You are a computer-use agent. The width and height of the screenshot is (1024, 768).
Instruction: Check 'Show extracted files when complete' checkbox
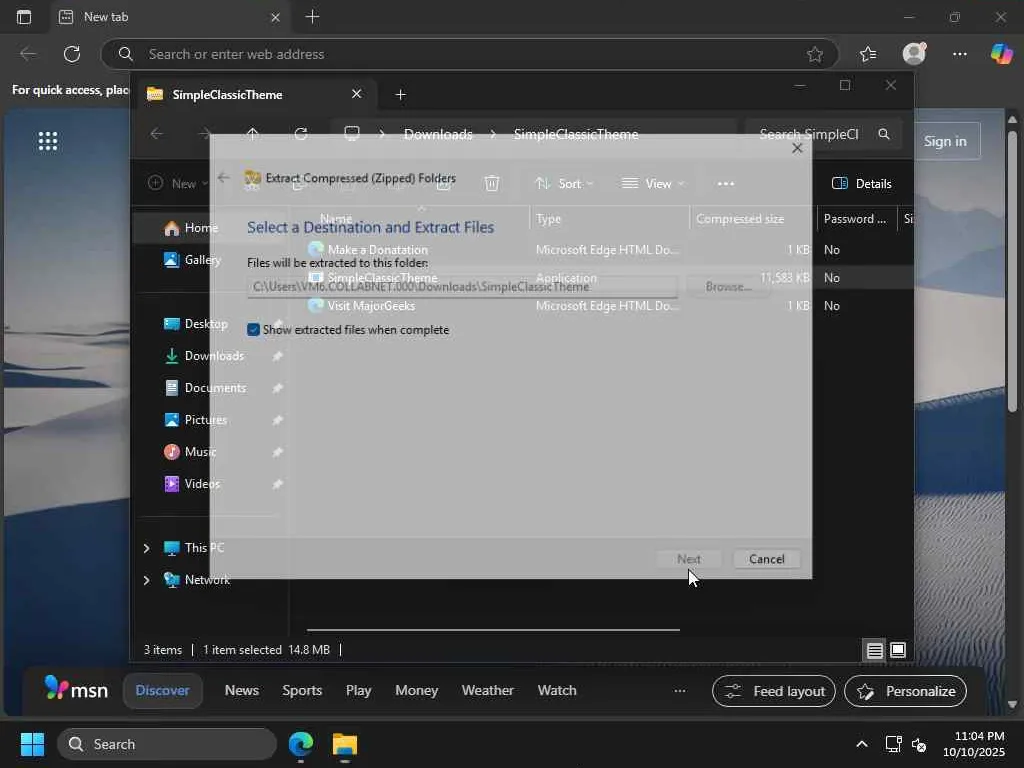[x=254, y=330]
